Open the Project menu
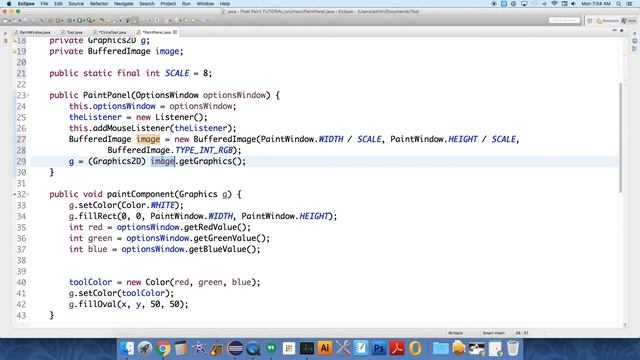 coord(168,4)
